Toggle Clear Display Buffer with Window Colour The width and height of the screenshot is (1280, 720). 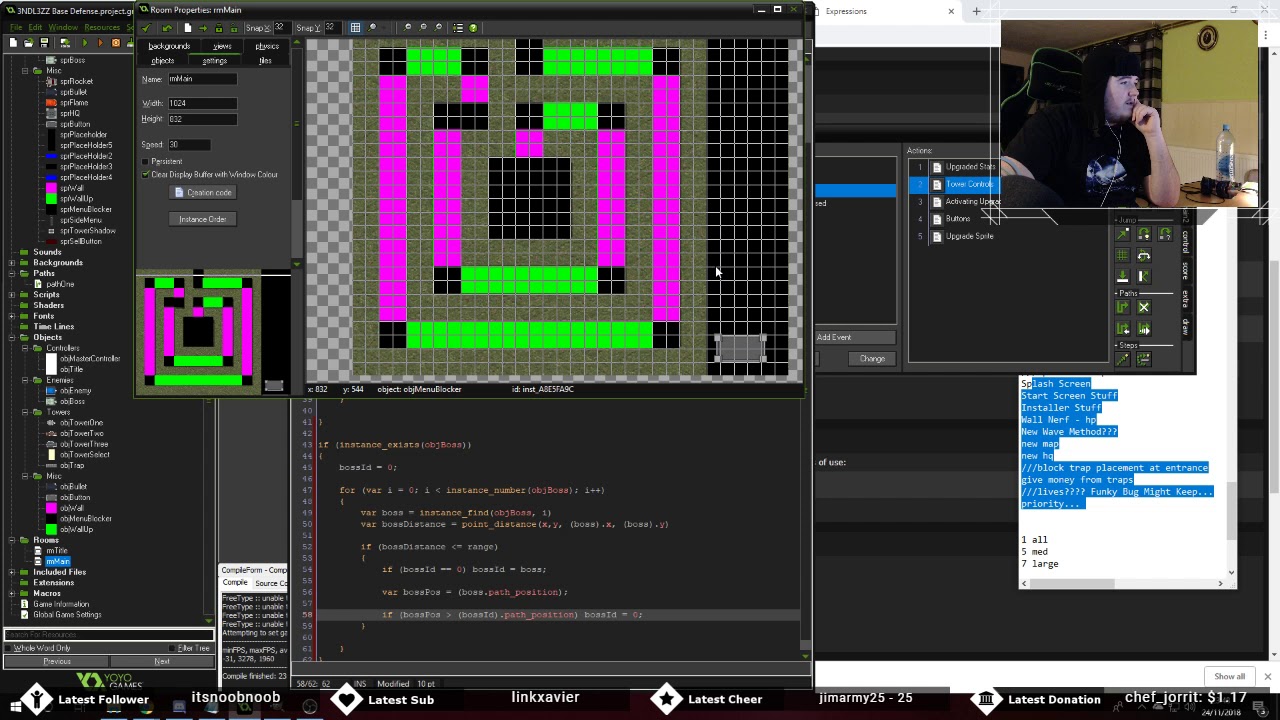pyautogui.click(x=145, y=174)
